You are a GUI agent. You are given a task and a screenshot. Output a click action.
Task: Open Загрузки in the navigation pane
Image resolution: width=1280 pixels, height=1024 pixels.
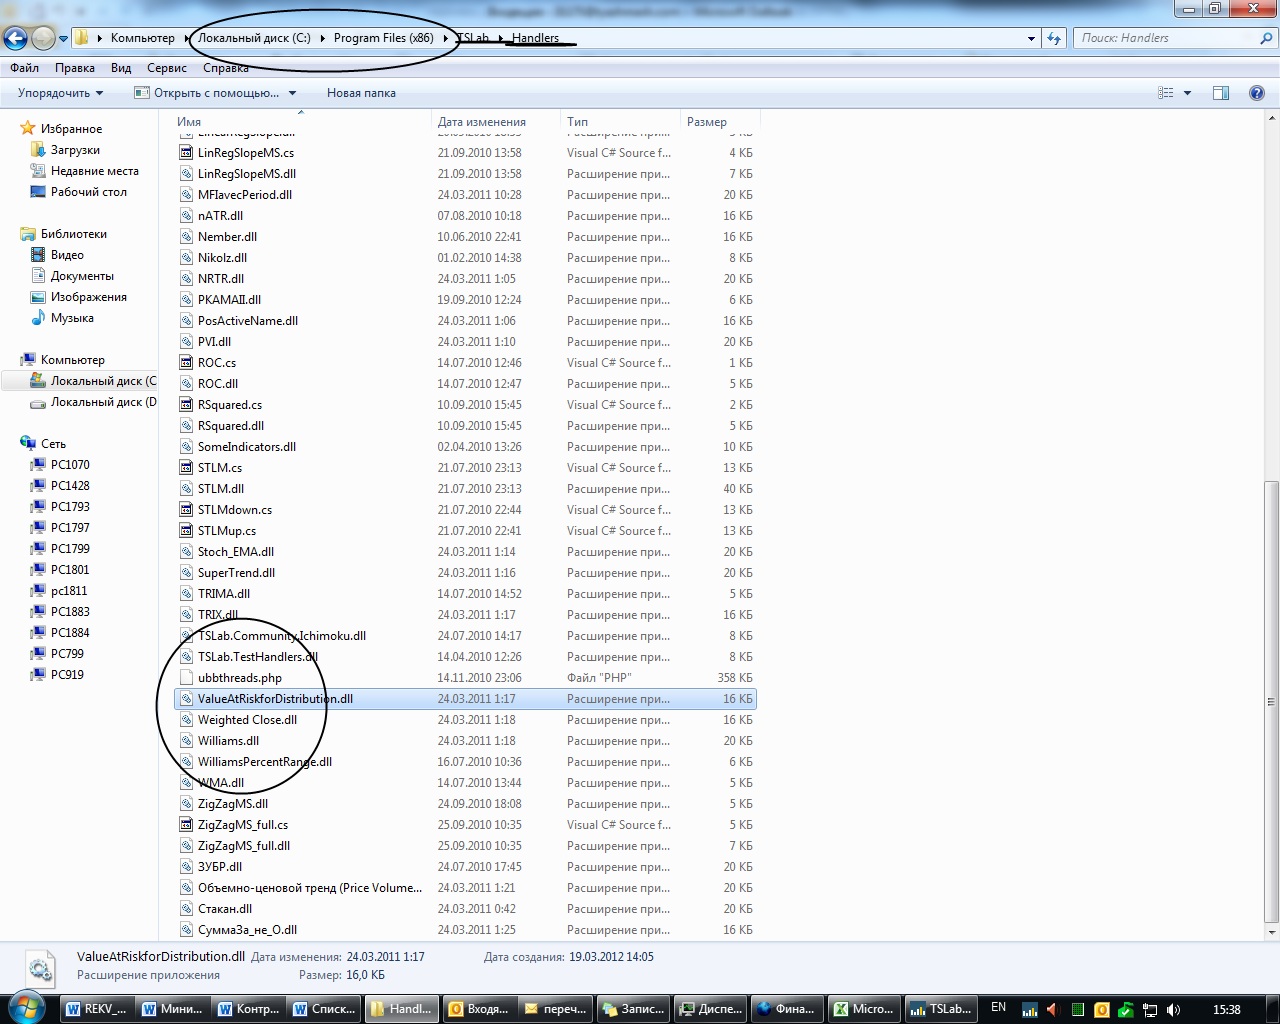coord(75,150)
